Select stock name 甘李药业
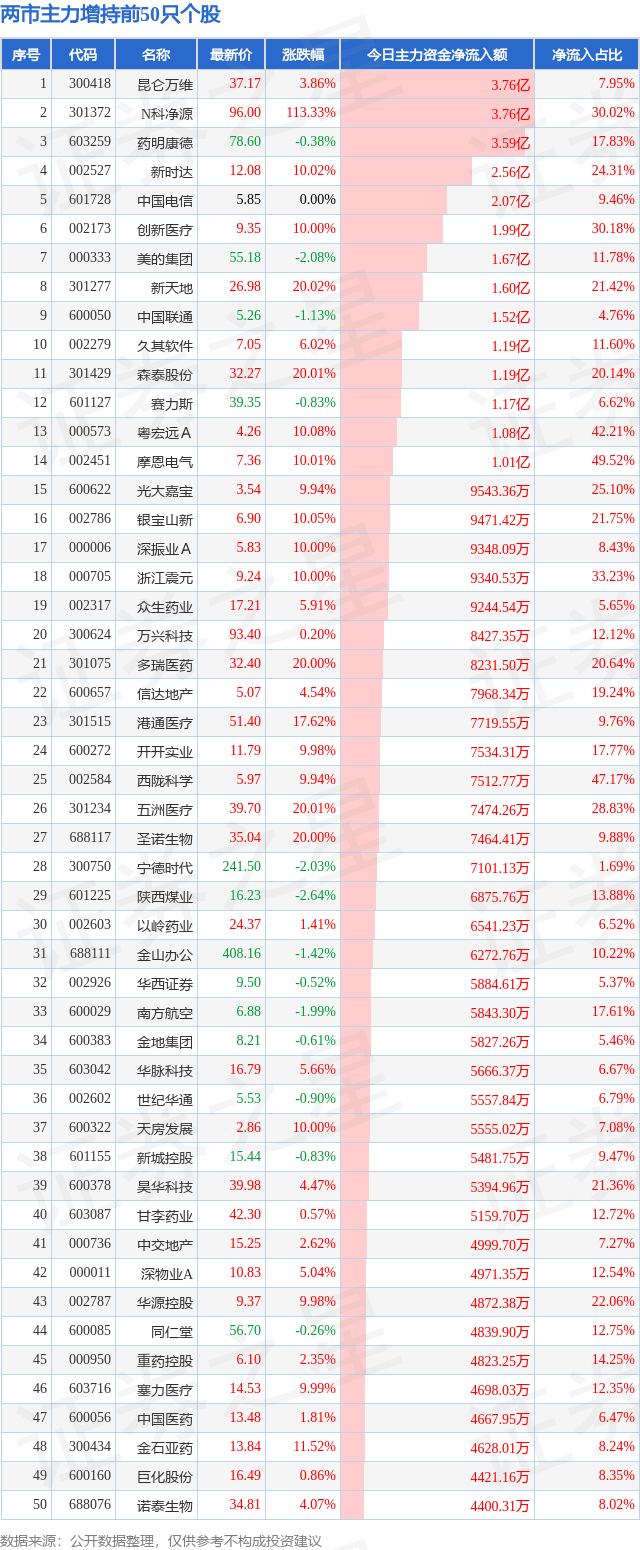Viewport: 640px width, 1550px height. 165,1215
